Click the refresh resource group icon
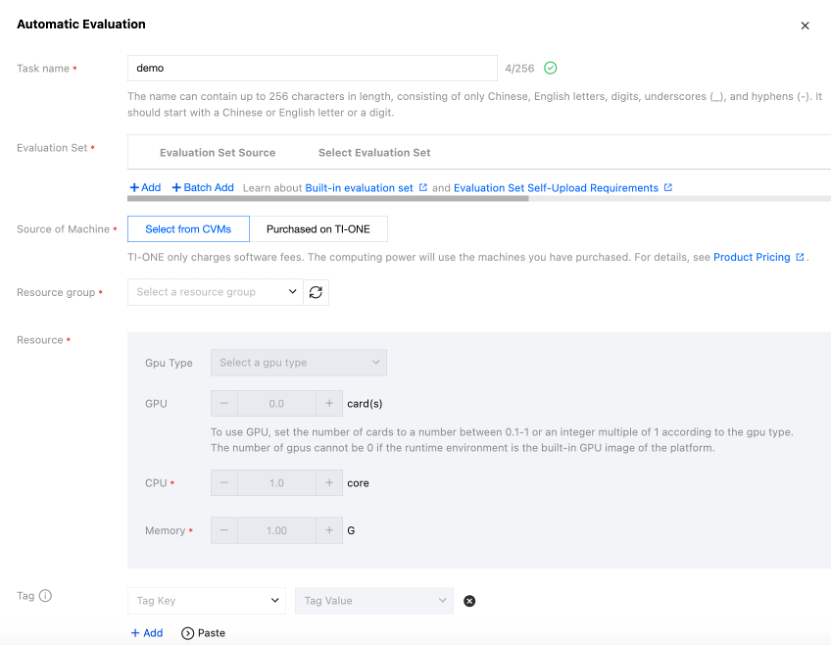 click(x=316, y=292)
